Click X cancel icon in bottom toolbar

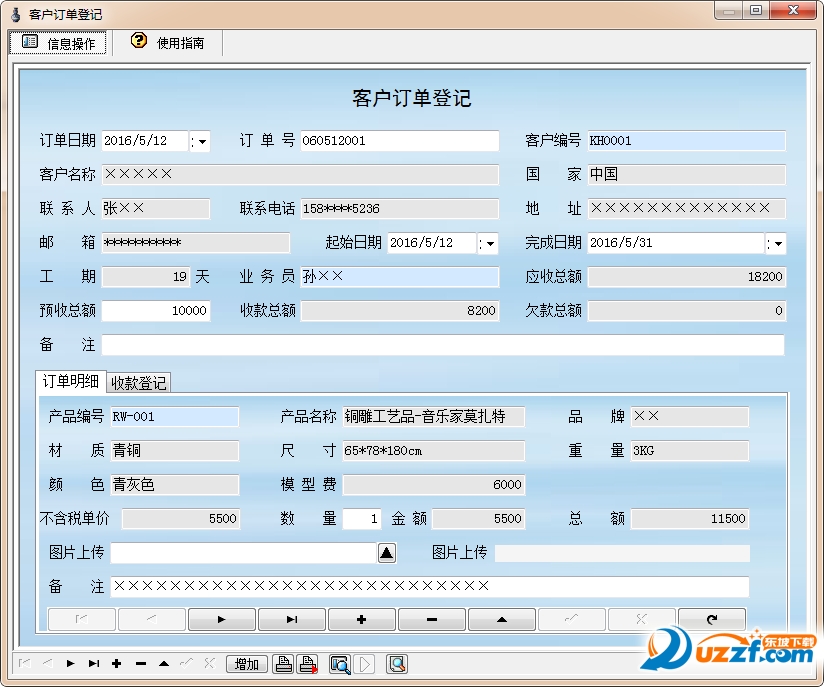210,663
